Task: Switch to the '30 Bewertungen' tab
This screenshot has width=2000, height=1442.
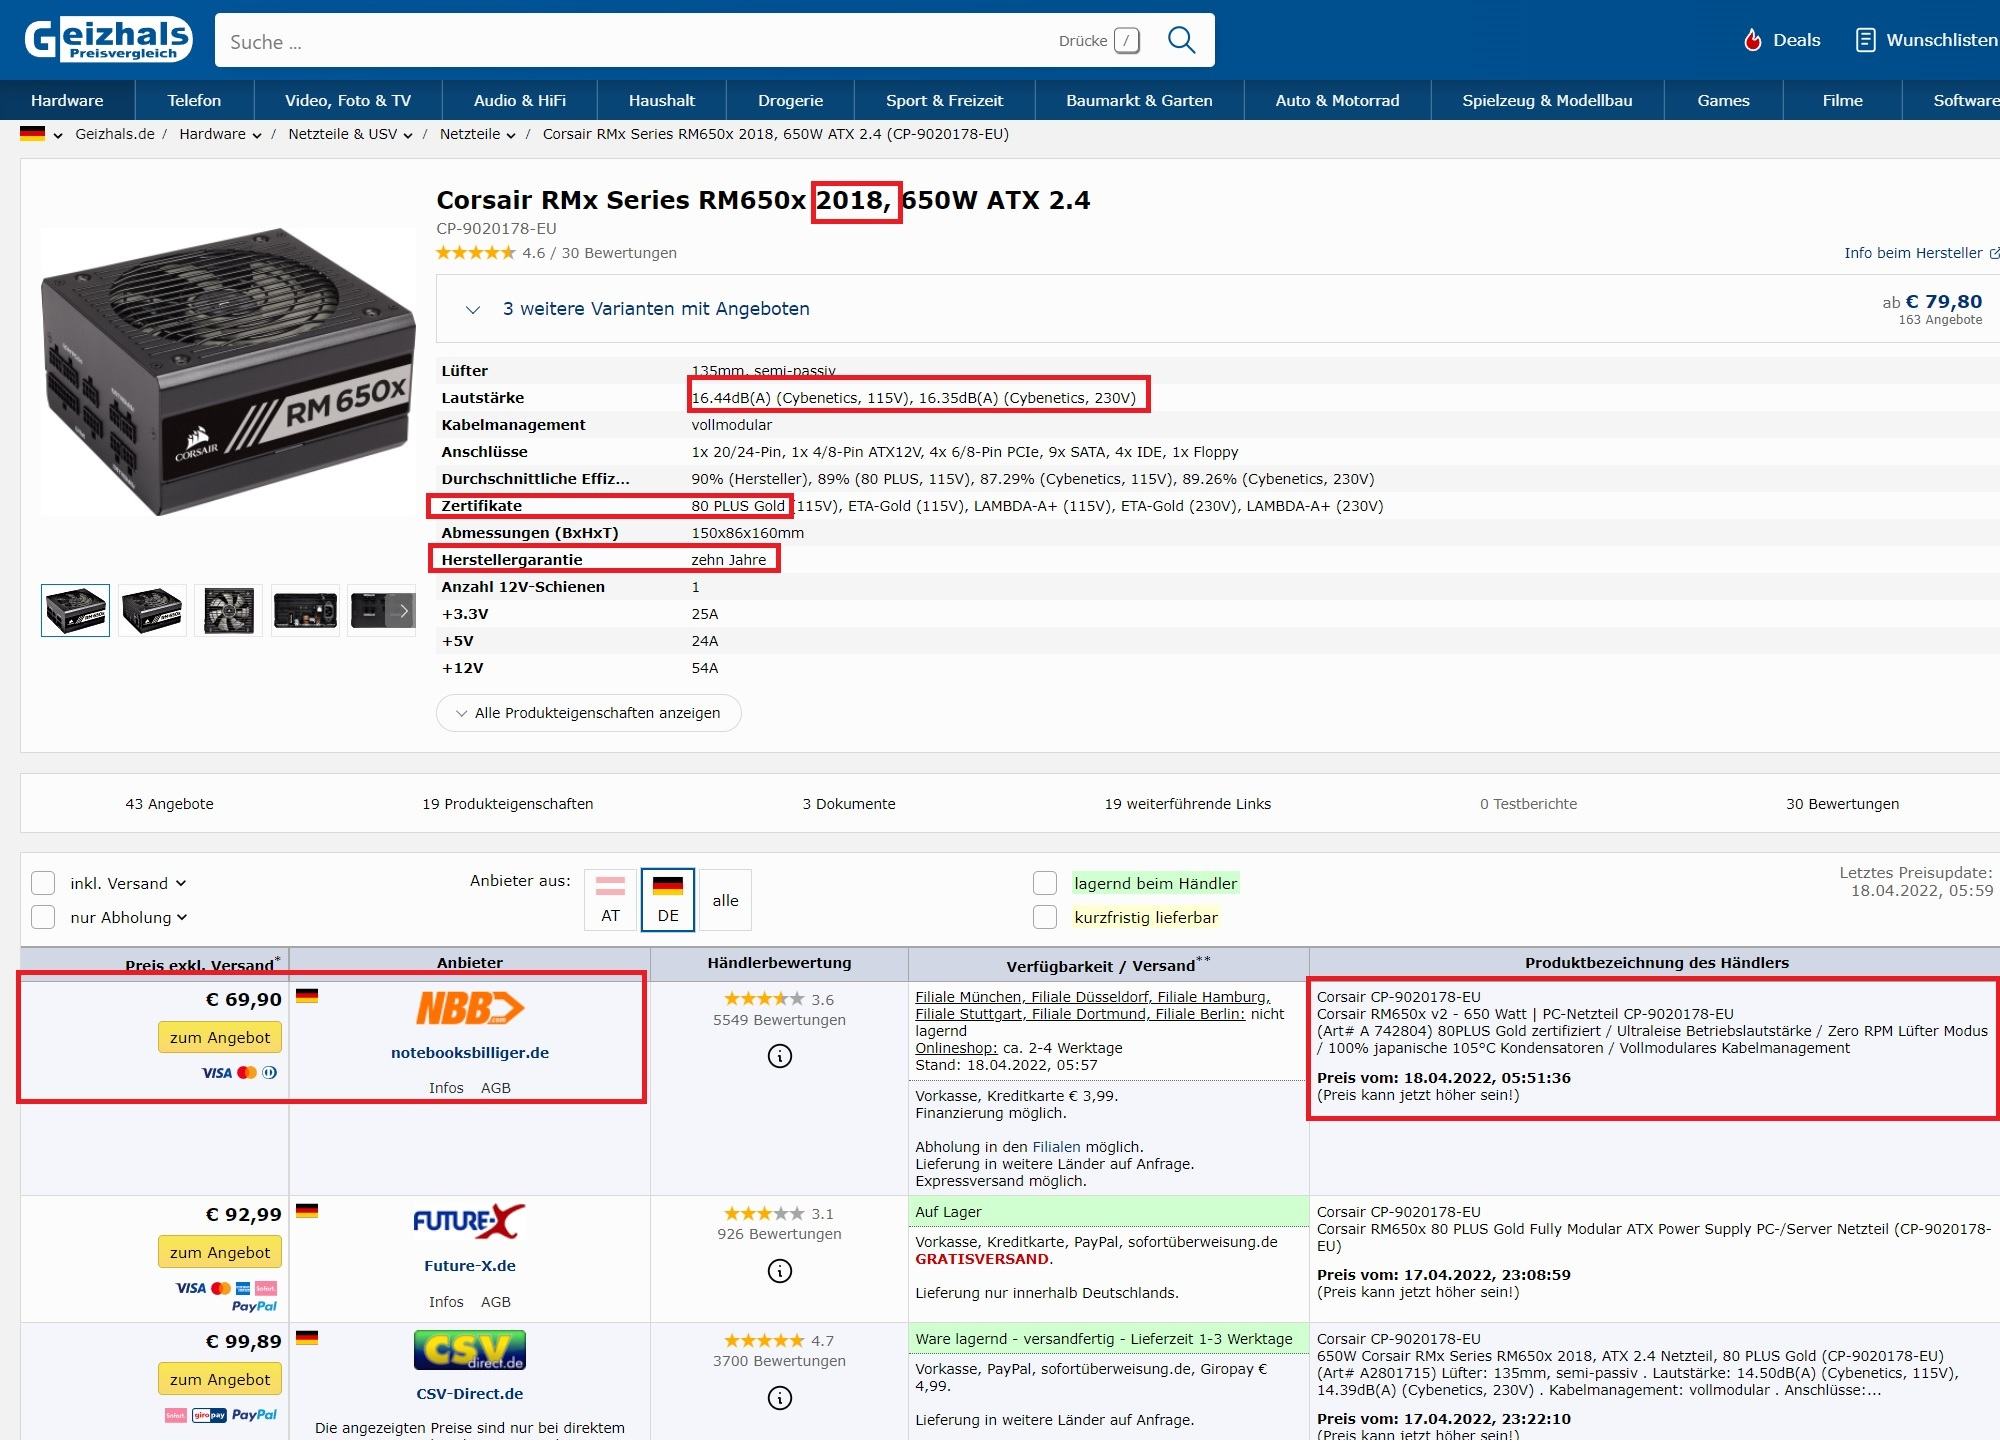Action: tap(1841, 804)
